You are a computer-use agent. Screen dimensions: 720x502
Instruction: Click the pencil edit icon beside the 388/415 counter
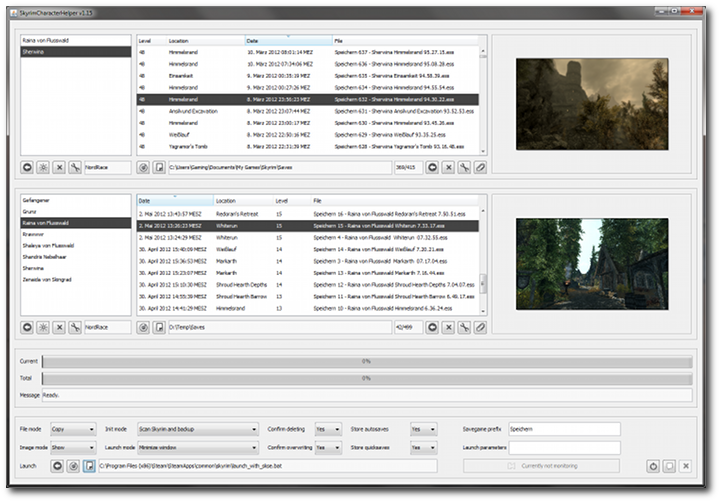pos(481,167)
